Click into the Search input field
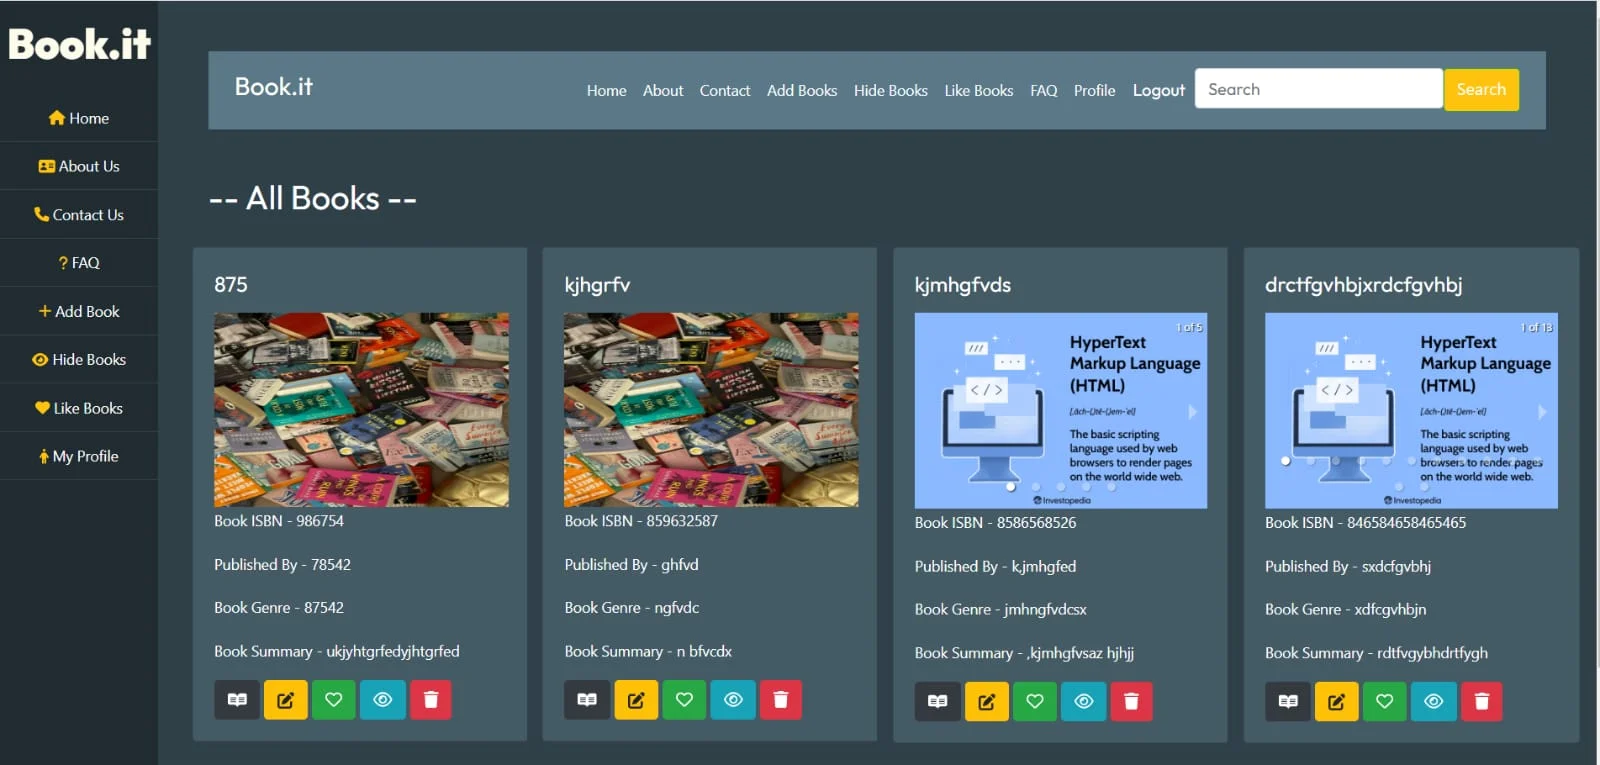Viewport: 1600px width, 765px height. pos(1318,90)
